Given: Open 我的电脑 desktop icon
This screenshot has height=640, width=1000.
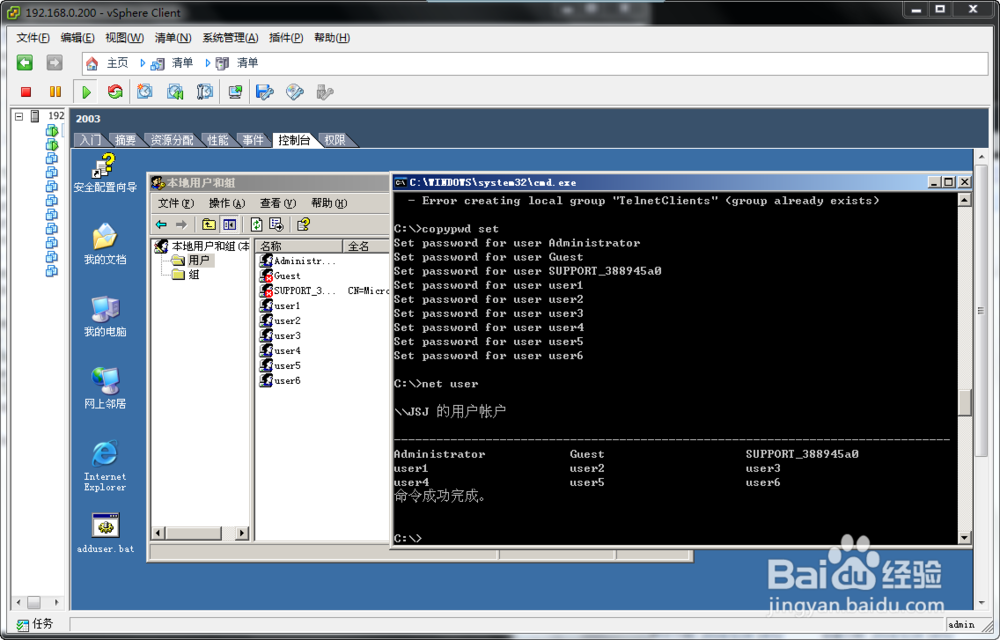Looking at the screenshot, I should pyautogui.click(x=105, y=317).
